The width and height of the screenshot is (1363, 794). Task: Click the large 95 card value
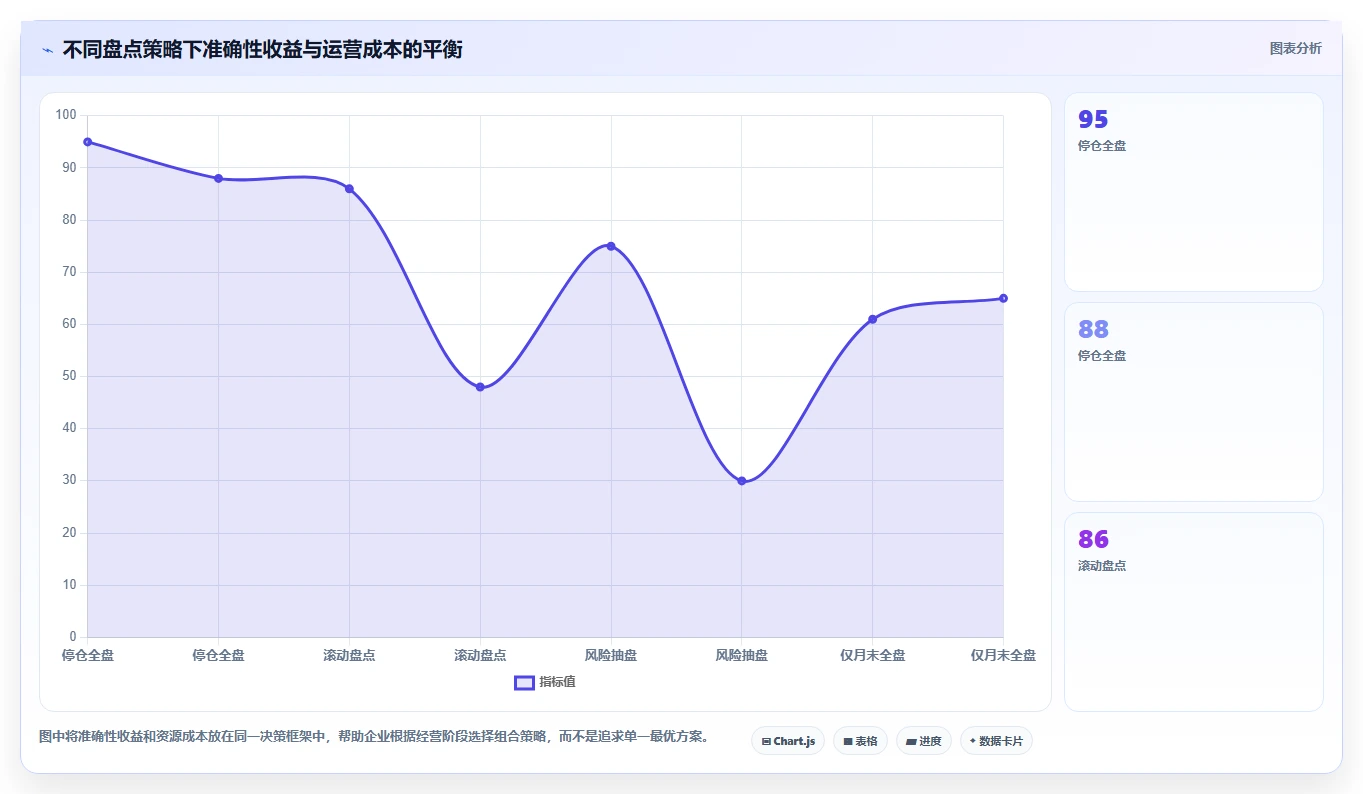[x=1093, y=120]
